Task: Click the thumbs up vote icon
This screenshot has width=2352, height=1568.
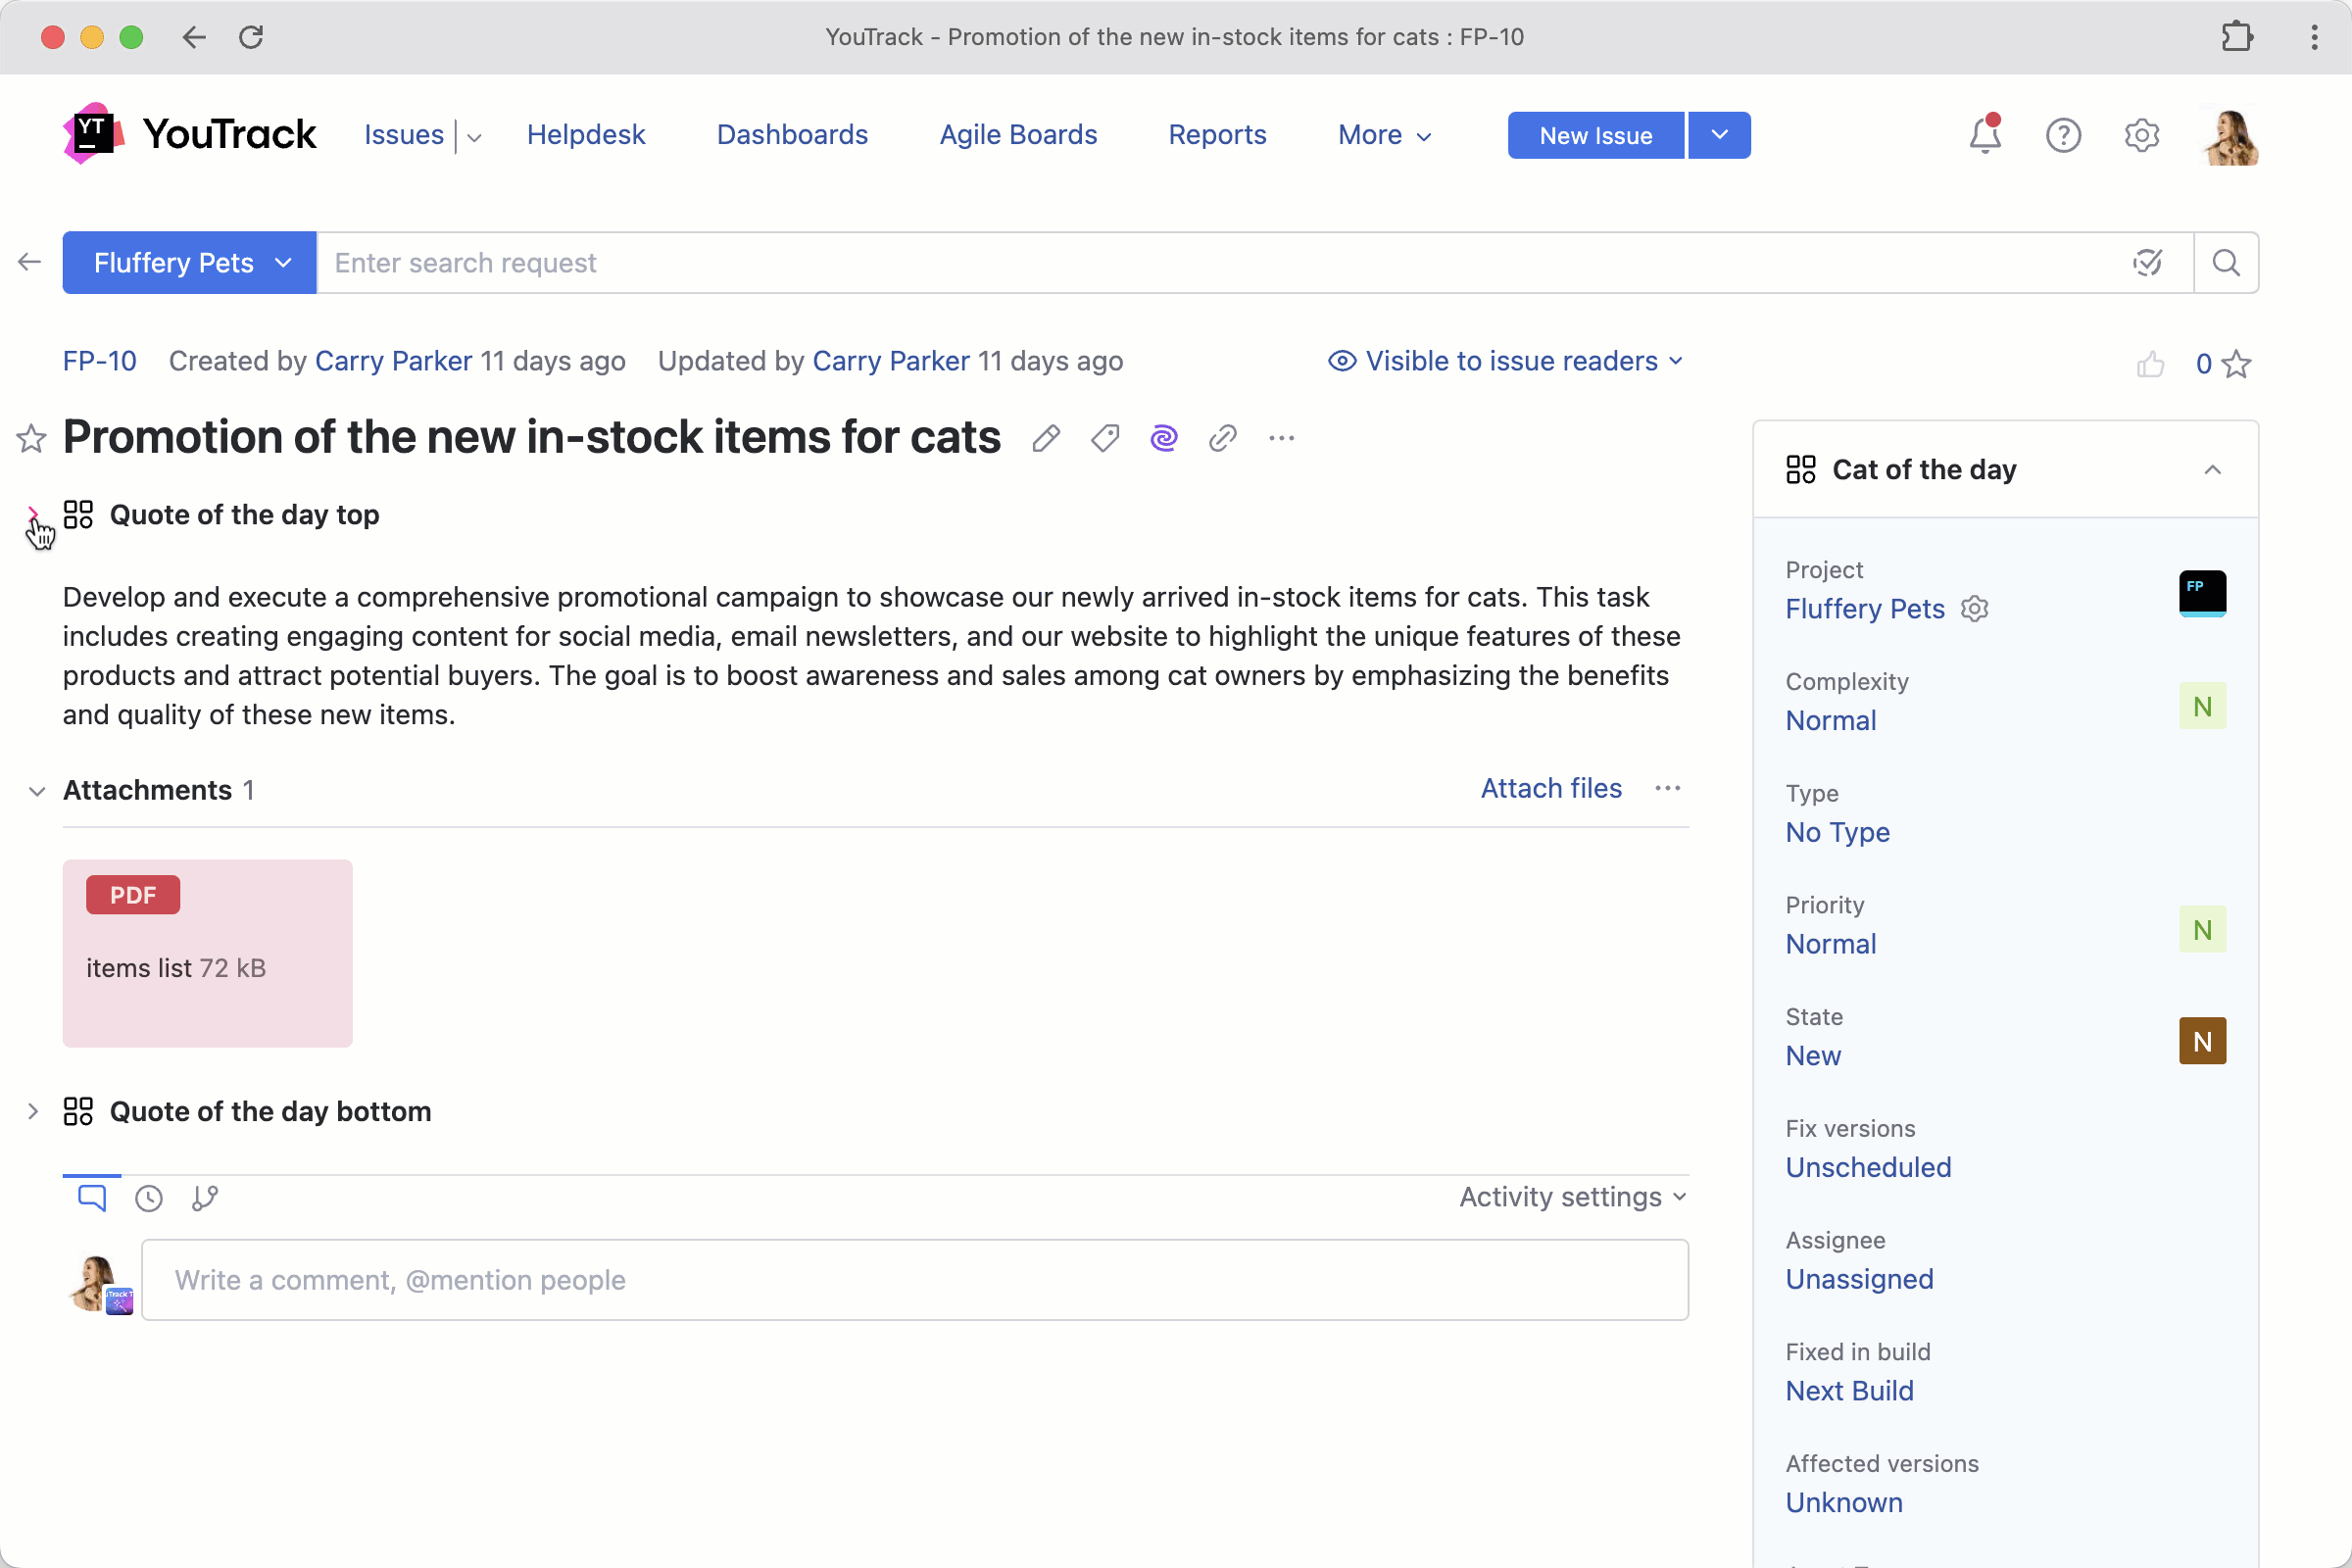Action: point(2150,364)
